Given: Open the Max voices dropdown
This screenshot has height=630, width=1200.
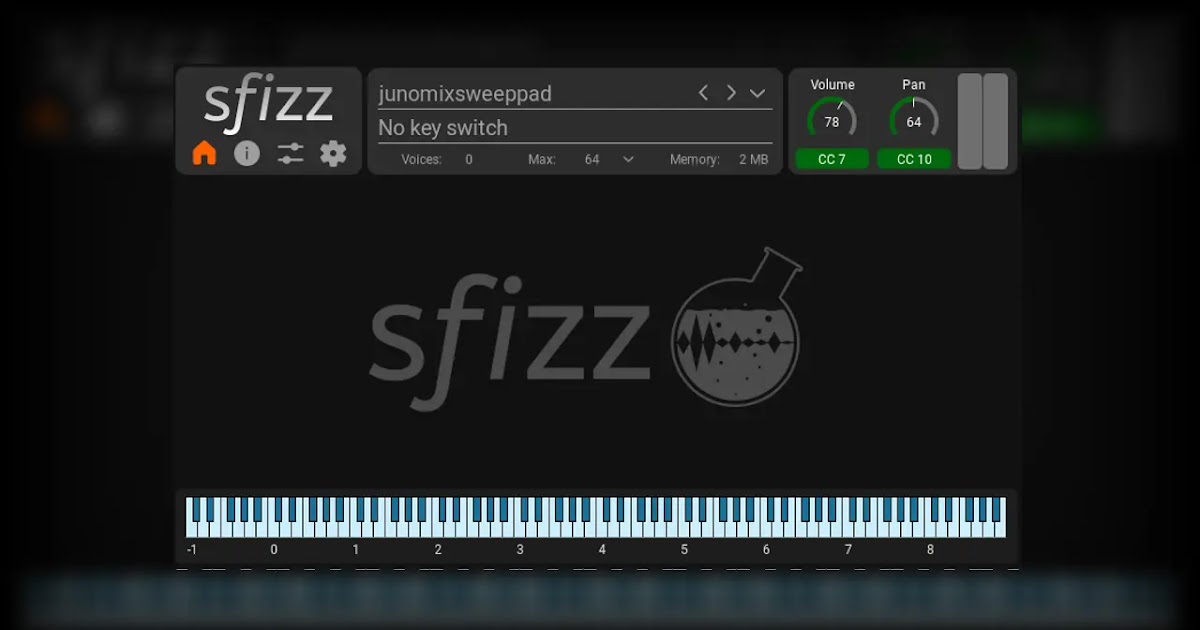Looking at the screenshot, I should [x=628, y=159].
